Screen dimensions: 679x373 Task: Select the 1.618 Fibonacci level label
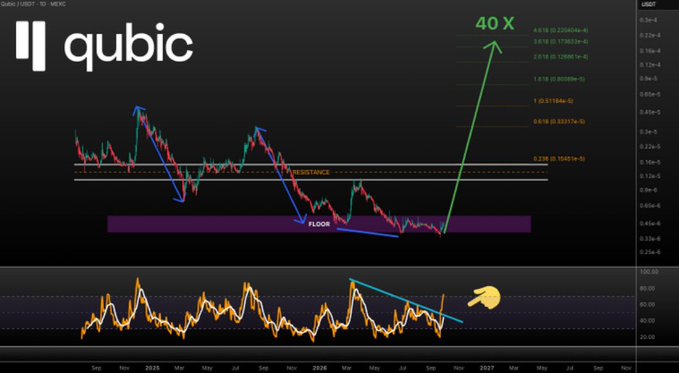point(559,79)
